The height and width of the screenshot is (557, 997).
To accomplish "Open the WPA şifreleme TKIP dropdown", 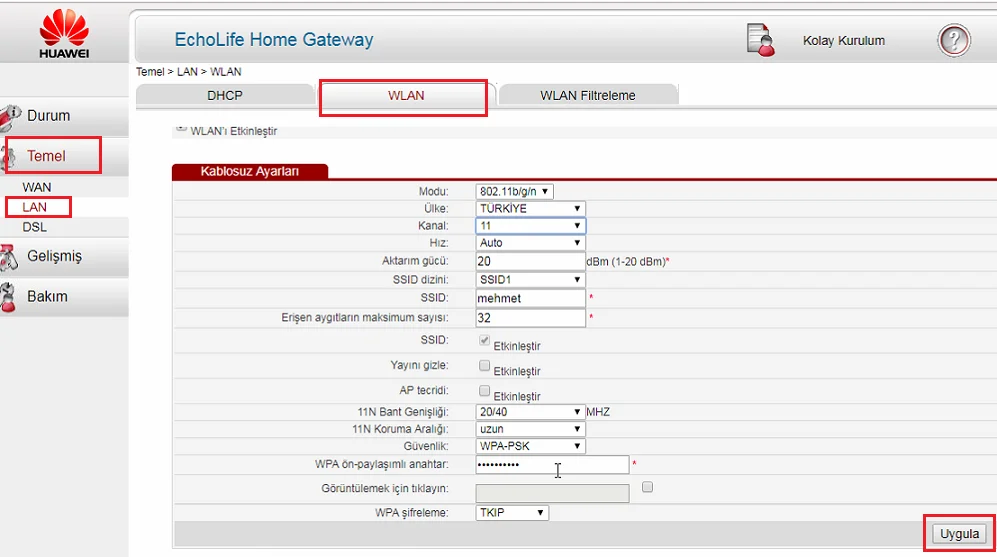I will coord(512,513).
